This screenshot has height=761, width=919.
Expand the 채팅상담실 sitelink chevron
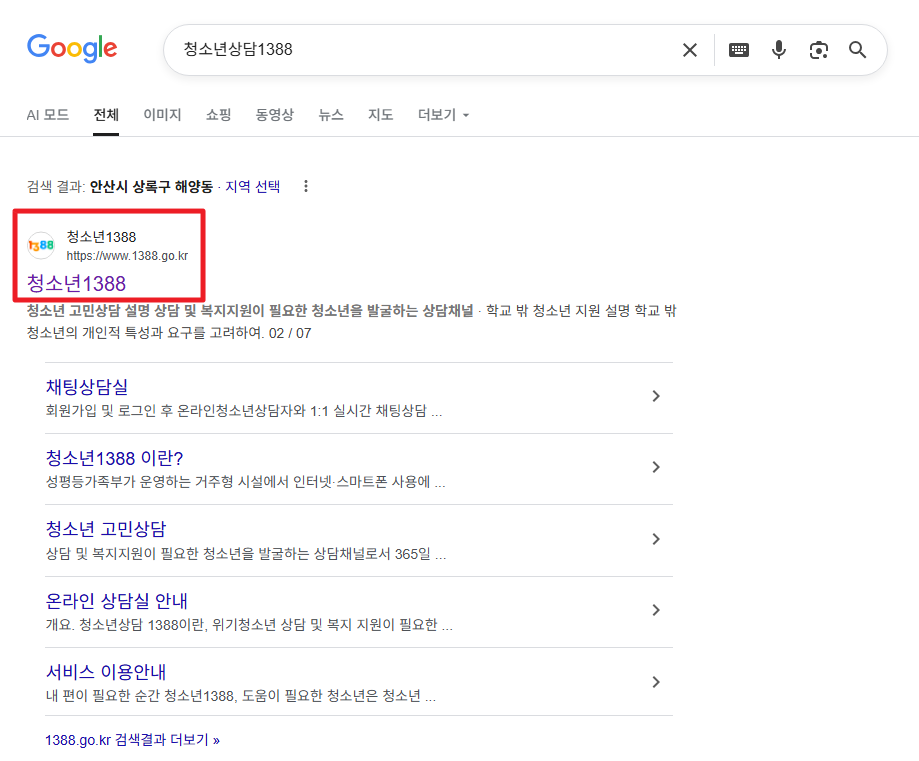[656, 398]
